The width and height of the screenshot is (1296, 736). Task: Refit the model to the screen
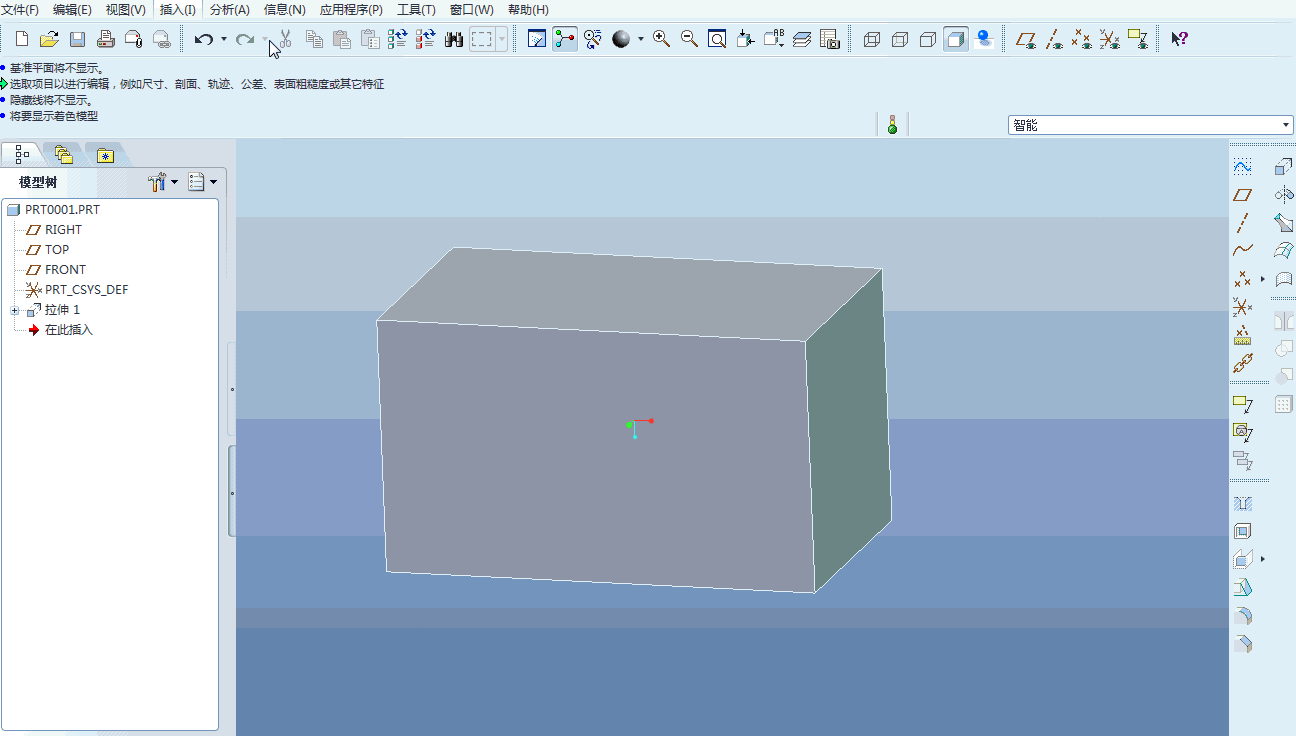pos(717,39)
